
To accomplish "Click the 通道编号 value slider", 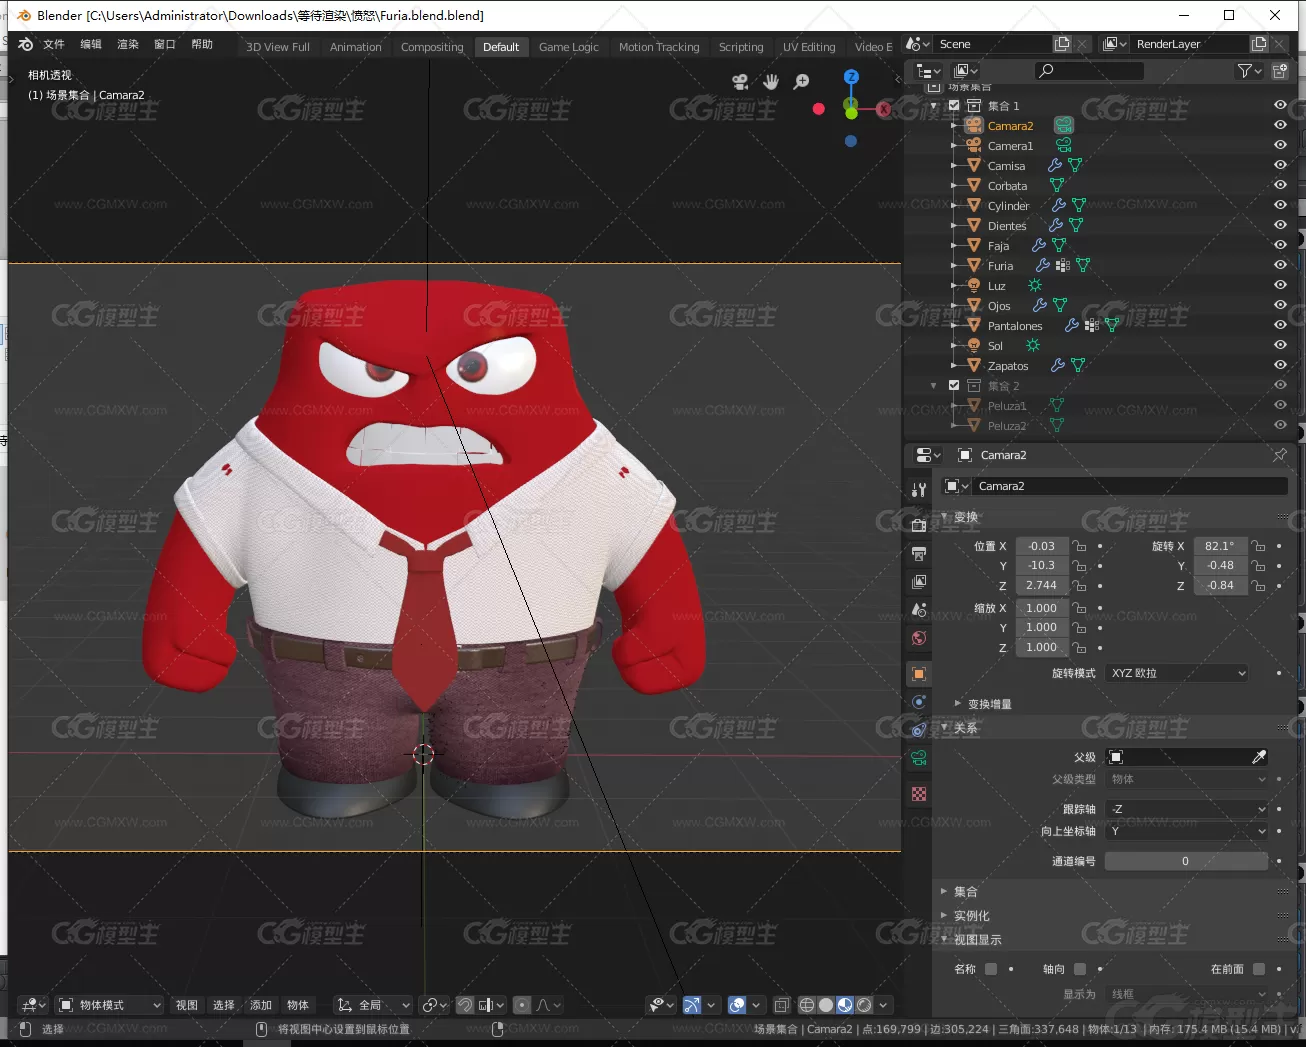I will 1186,861.
